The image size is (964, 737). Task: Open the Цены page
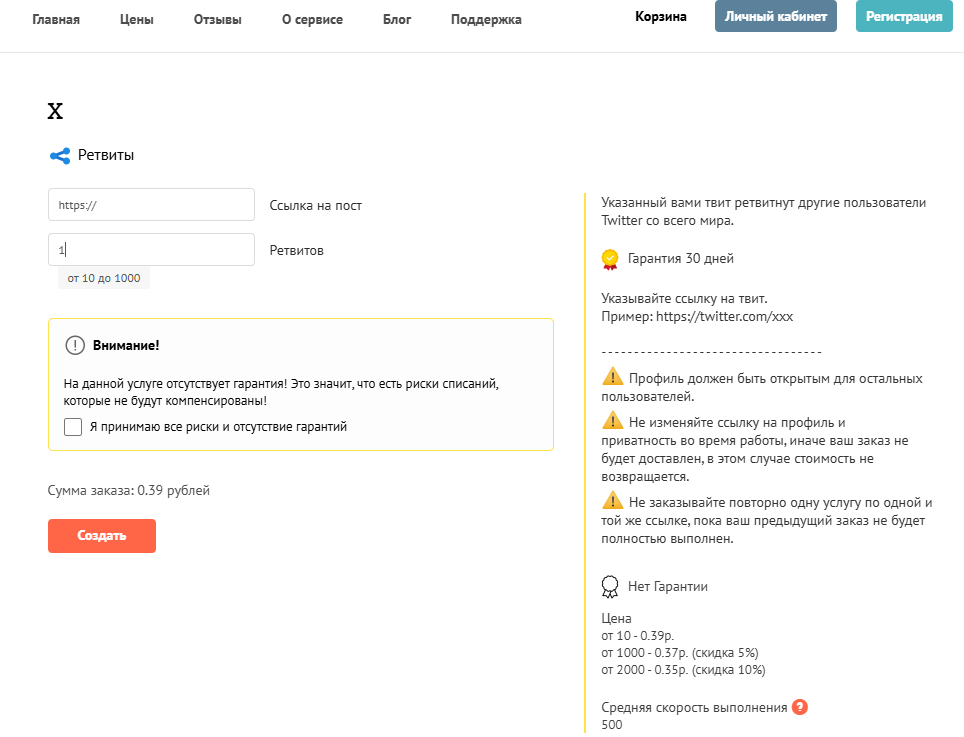click(136, 20)
